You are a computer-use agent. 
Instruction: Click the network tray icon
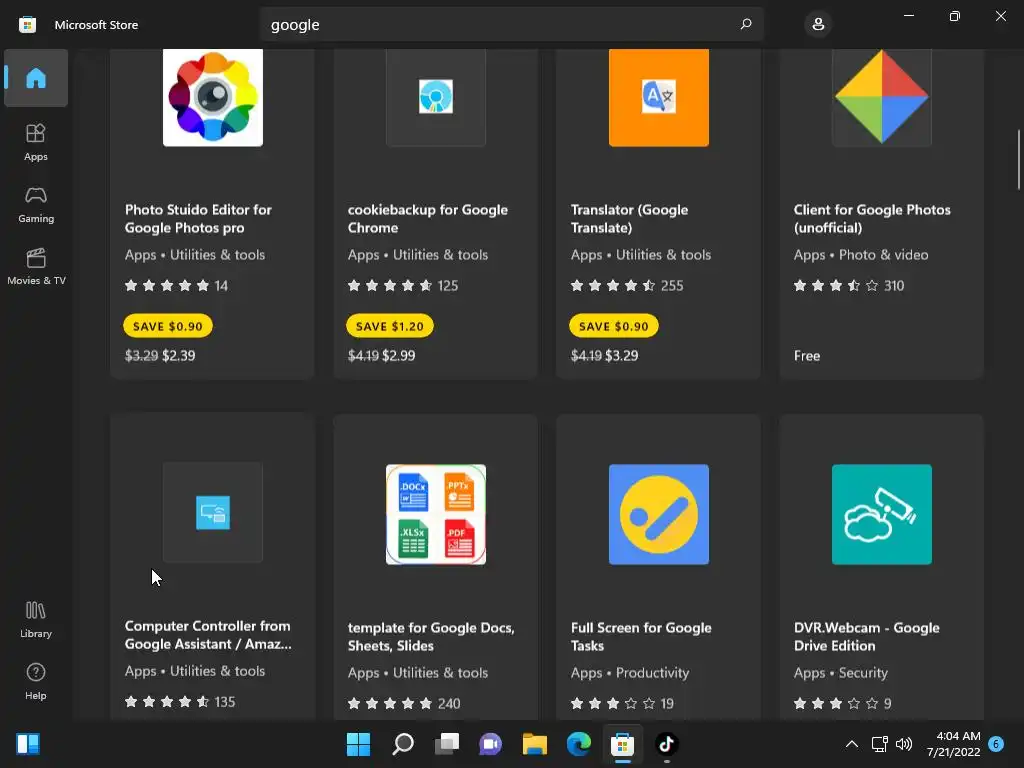[x=879, y=744]
